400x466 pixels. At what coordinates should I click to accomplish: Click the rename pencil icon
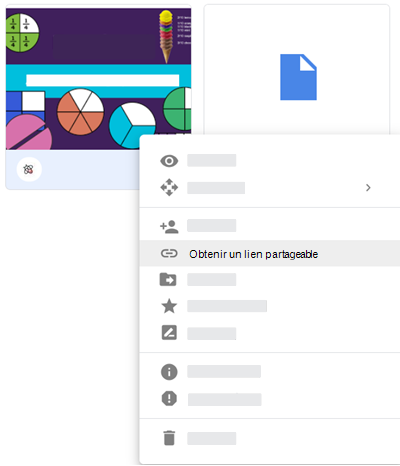169,333
